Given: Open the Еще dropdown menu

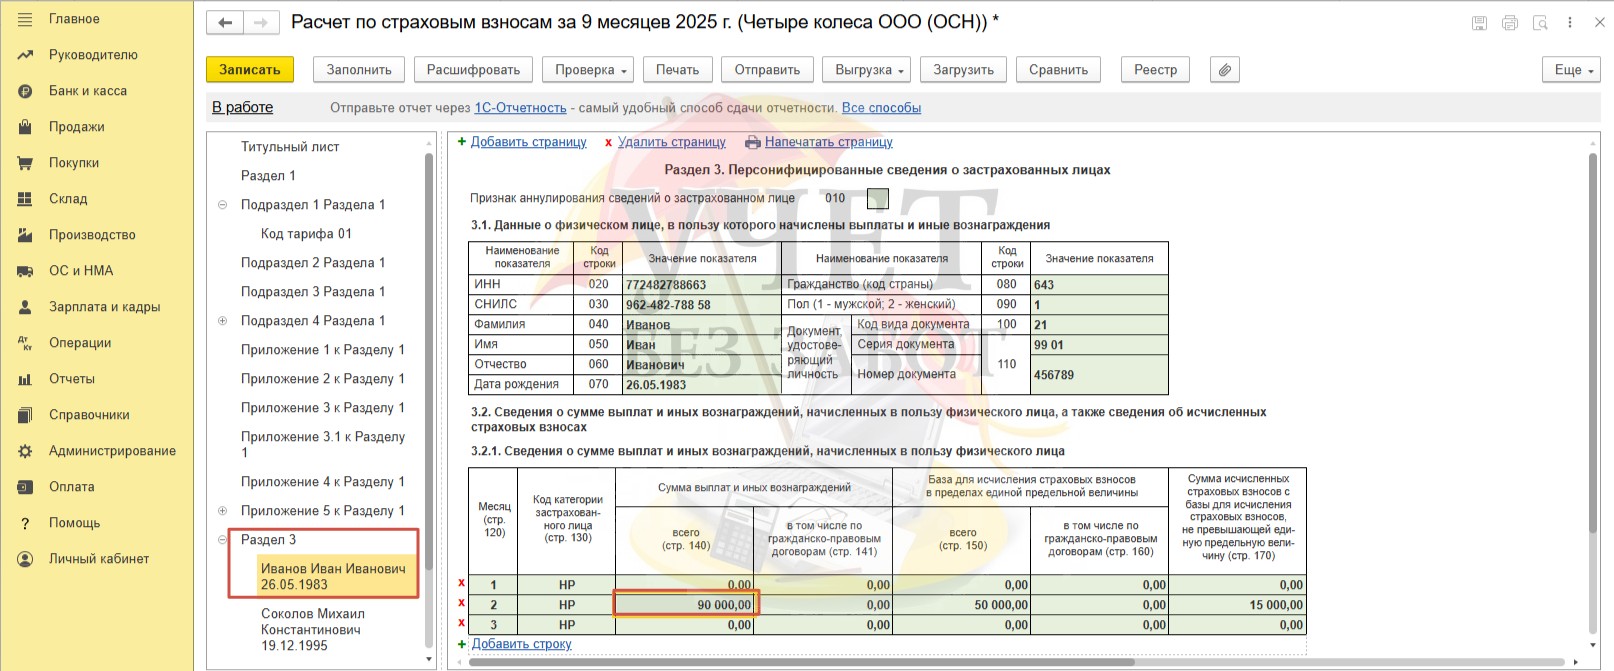Looking at the screenshot, I should click(1571, 69).
